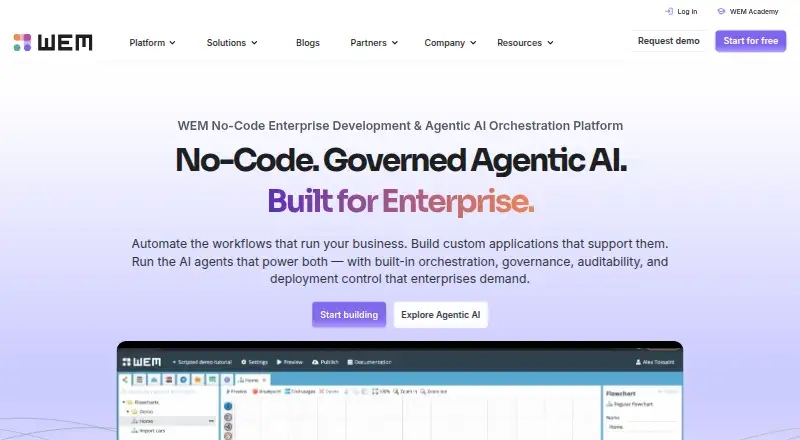Open WEM Academy link

[748, 11]
